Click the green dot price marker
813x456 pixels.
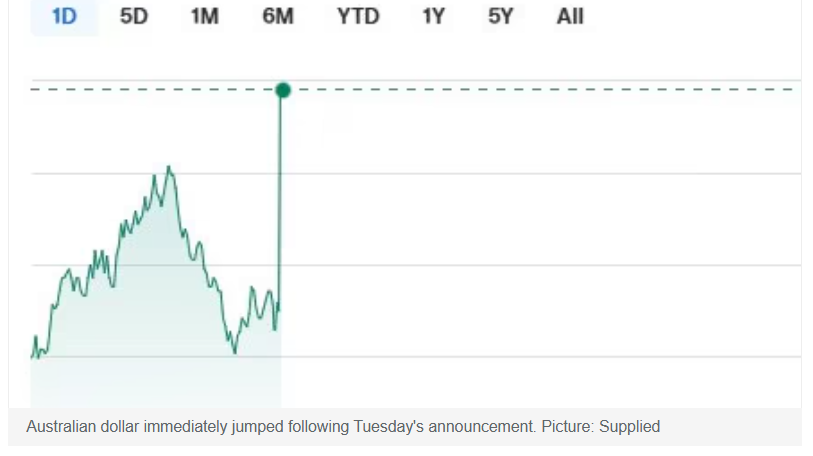283,90
